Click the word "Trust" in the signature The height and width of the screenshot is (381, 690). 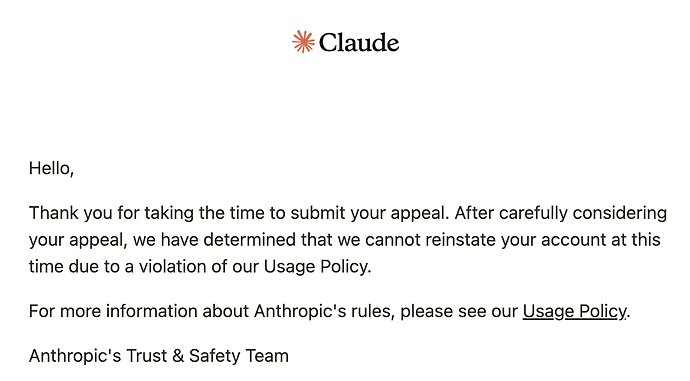pyautogui.click(x=146, y=356)
